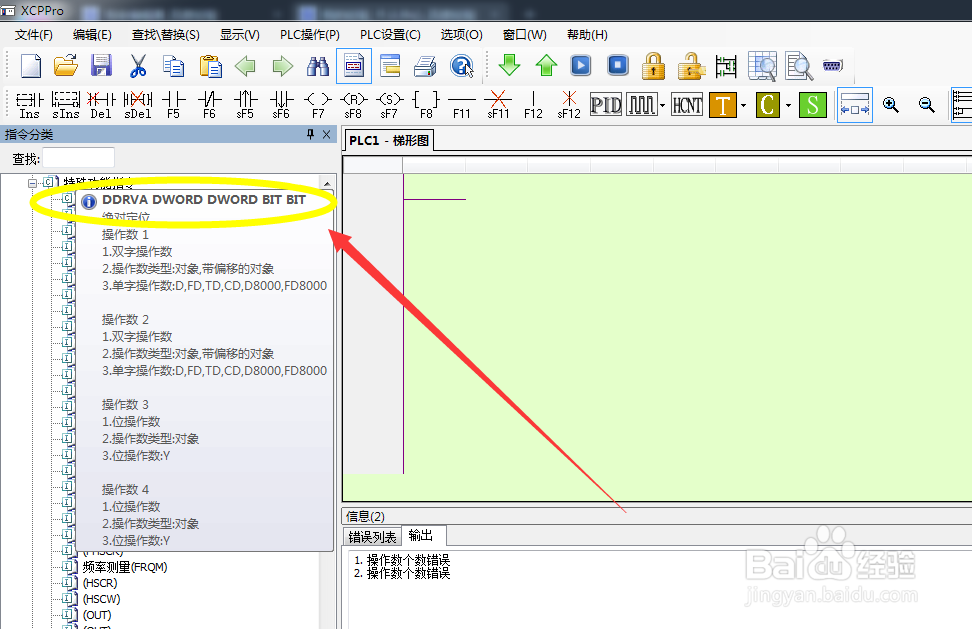
Task: Open the 显示(V) menu
Action: 240,35
